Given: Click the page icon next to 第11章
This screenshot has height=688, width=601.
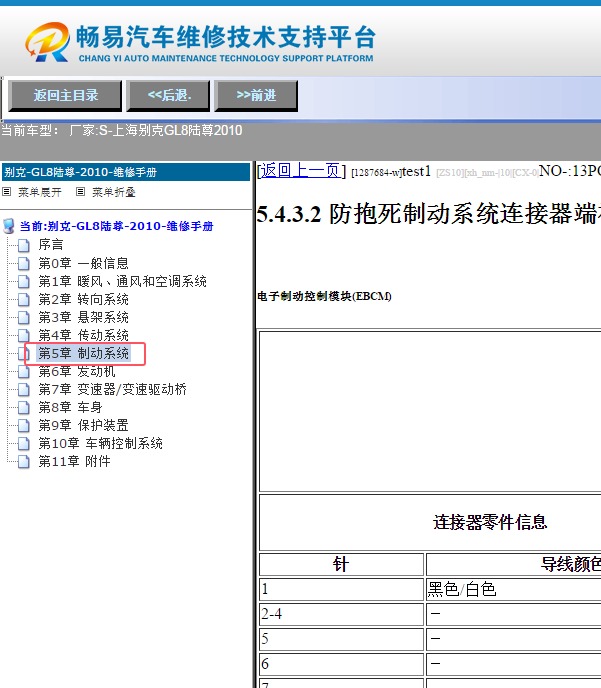Looking at the screenshot, I should (24, 461).
